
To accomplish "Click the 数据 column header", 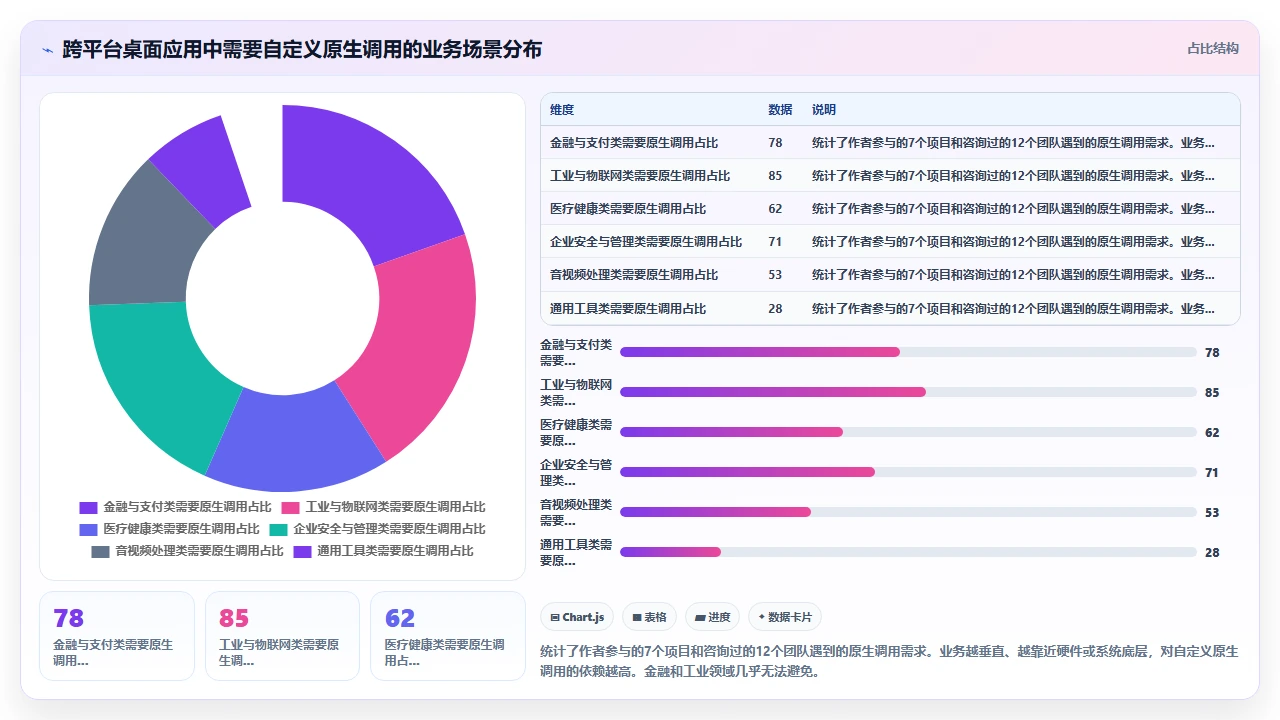I will click(x=780, y=110).
